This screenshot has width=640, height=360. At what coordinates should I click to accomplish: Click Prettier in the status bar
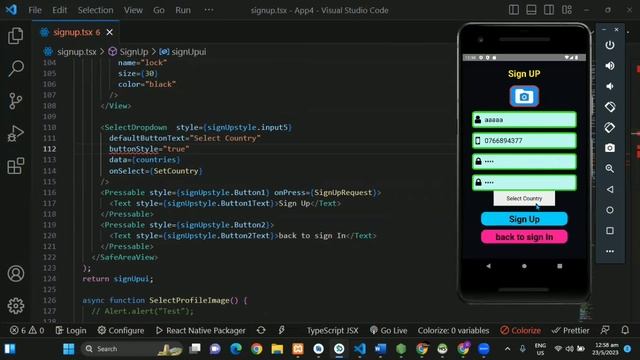tap(570, 330)
